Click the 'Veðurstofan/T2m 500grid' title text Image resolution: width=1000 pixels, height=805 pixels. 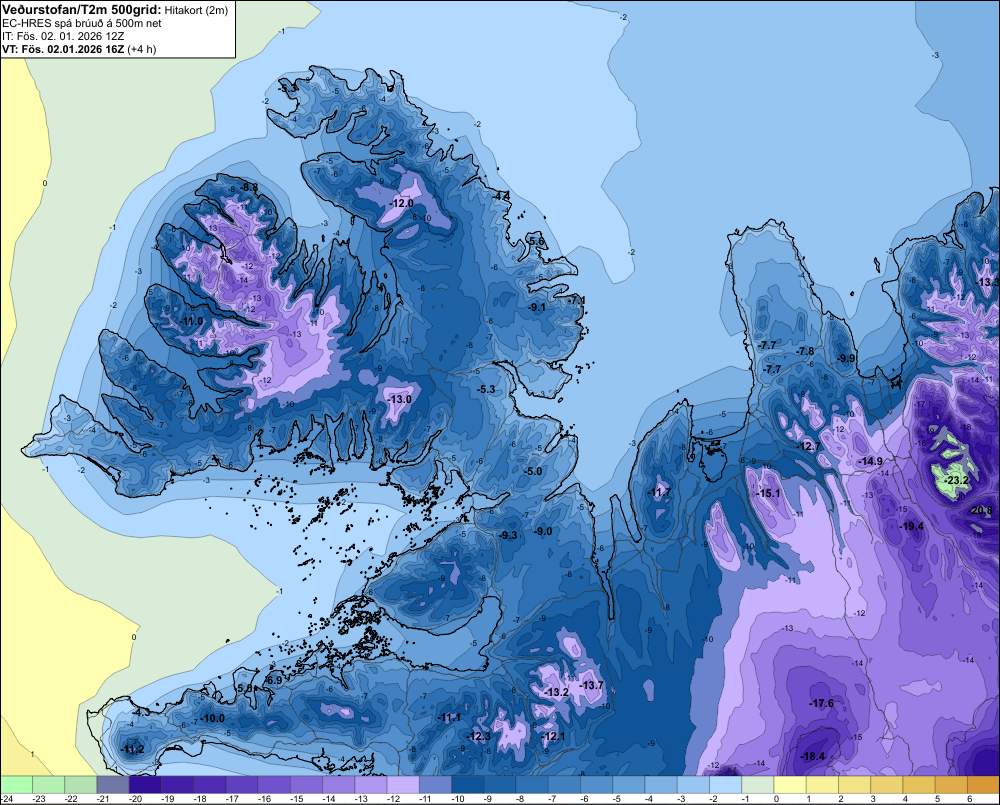click(x=82, y=9)
